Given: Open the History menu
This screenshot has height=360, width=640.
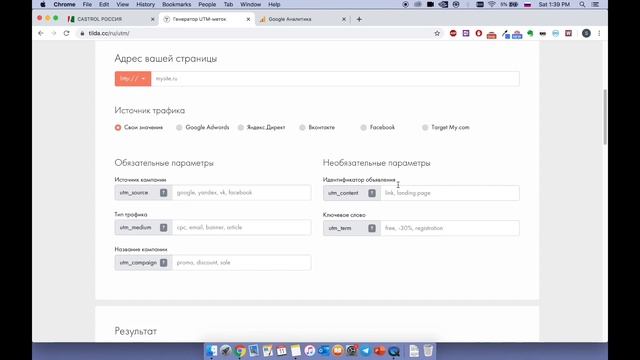Looking at the screenshot, I should 145,4.
